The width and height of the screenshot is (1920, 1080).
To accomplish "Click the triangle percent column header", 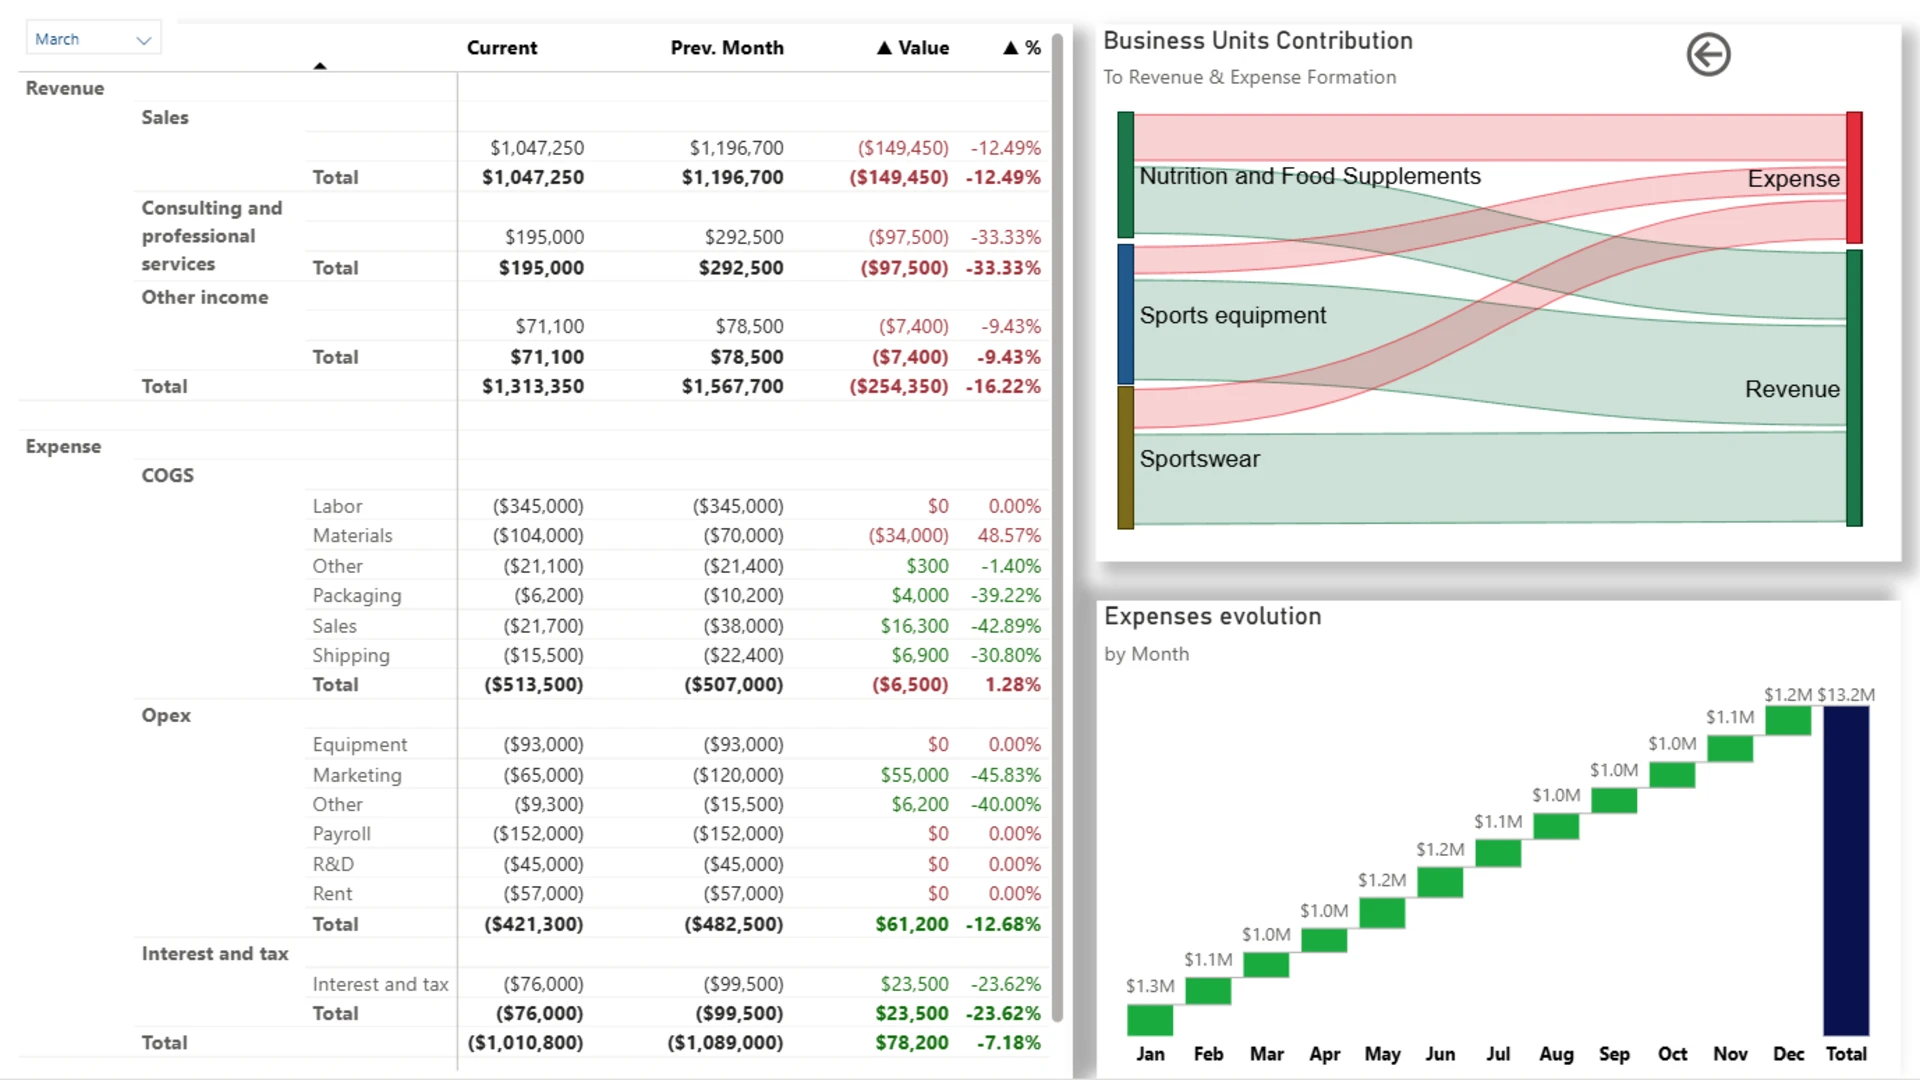I will (x=1022, y=47).
